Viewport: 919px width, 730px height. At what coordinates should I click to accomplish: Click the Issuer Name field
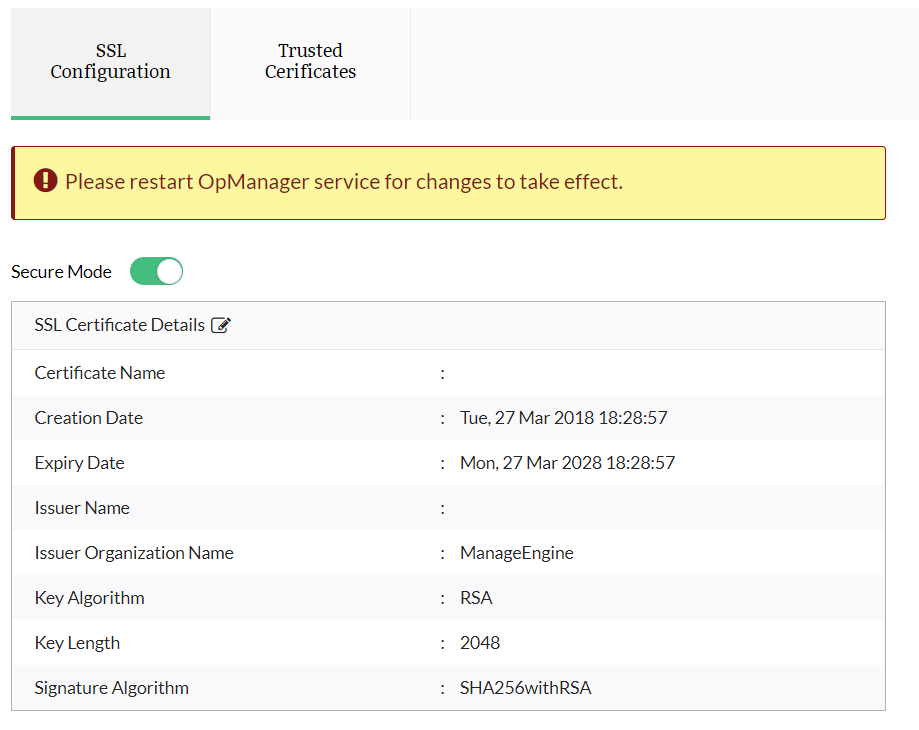click(82, 507)
